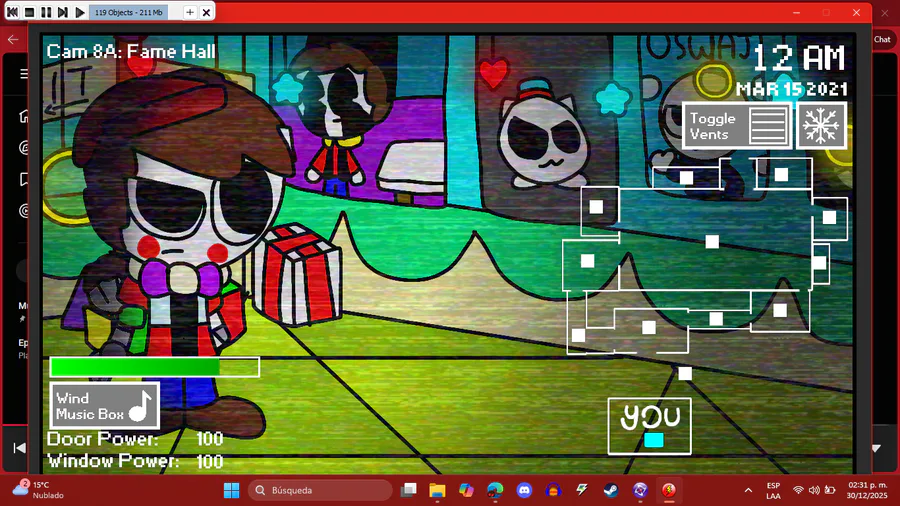Open the Home icon in background sidebar
Image resolution: width=900 pixels, height=506 pixels.
pyautogui.click(x=24, y=116)
